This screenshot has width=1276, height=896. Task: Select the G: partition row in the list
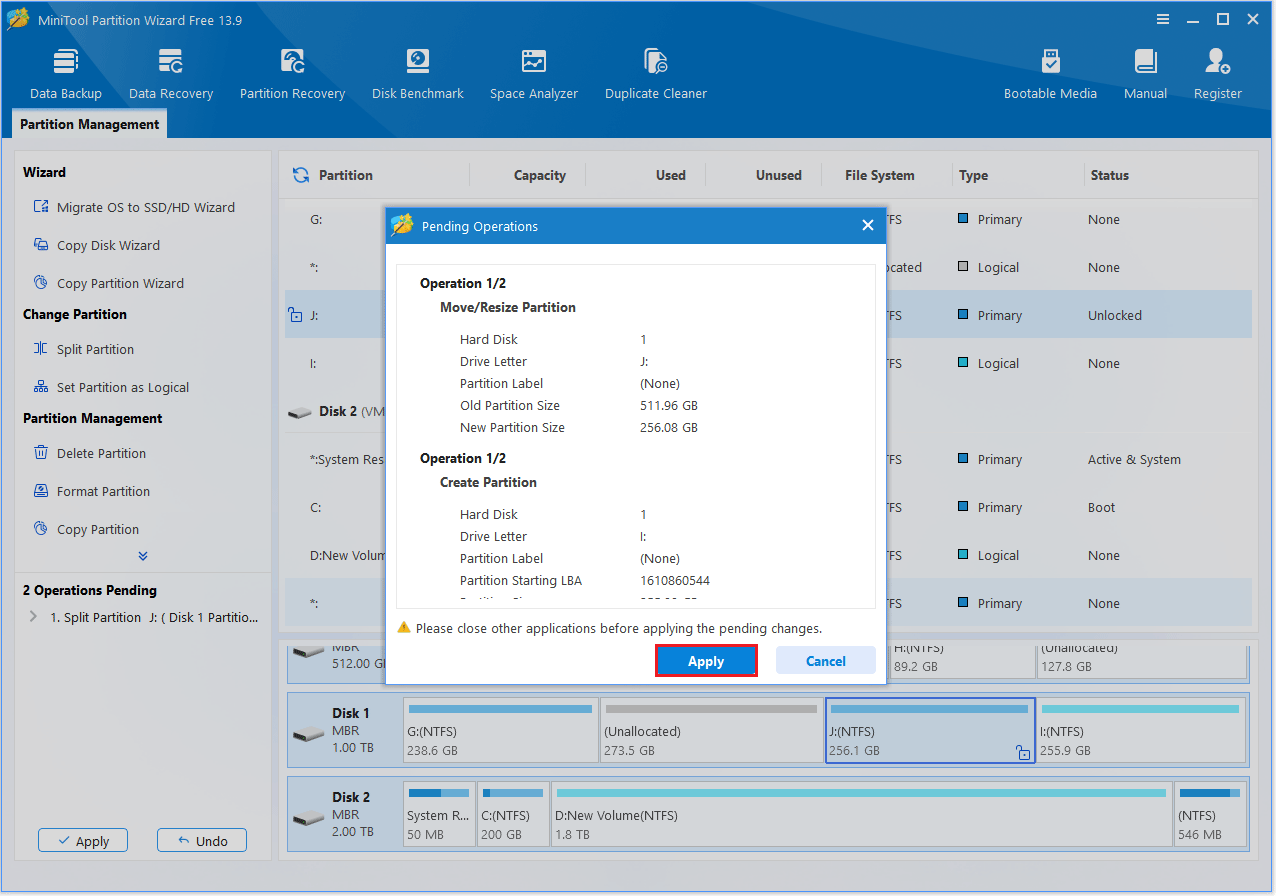point(768,219)
